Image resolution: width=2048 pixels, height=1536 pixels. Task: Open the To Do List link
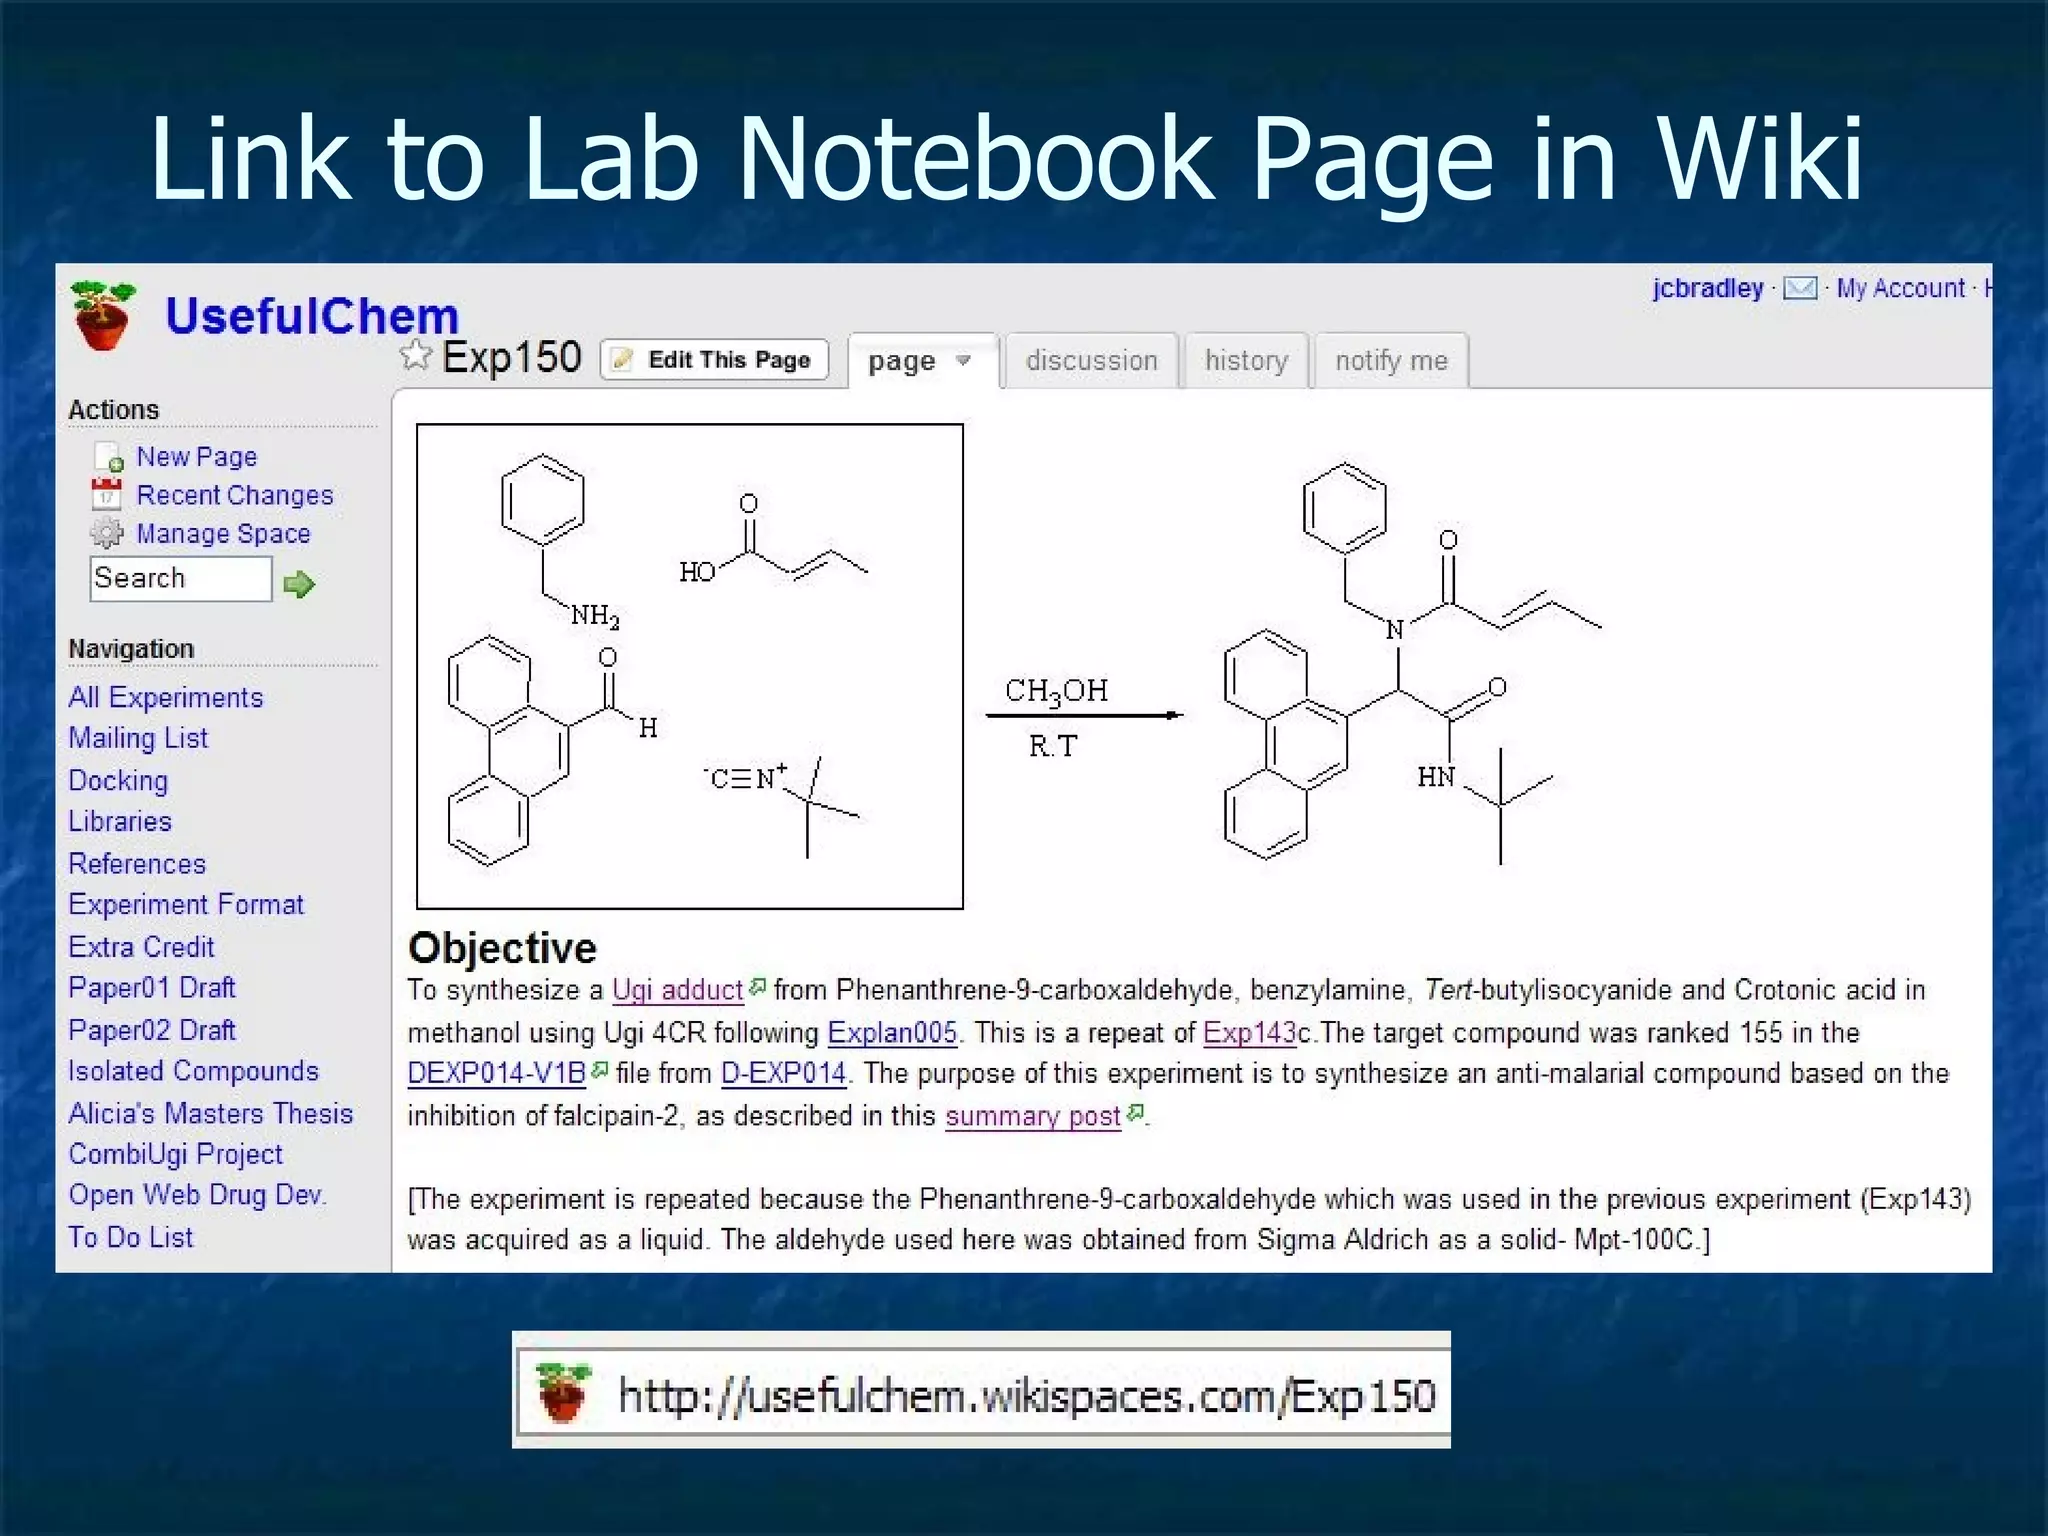click(x=130, y=1237)
